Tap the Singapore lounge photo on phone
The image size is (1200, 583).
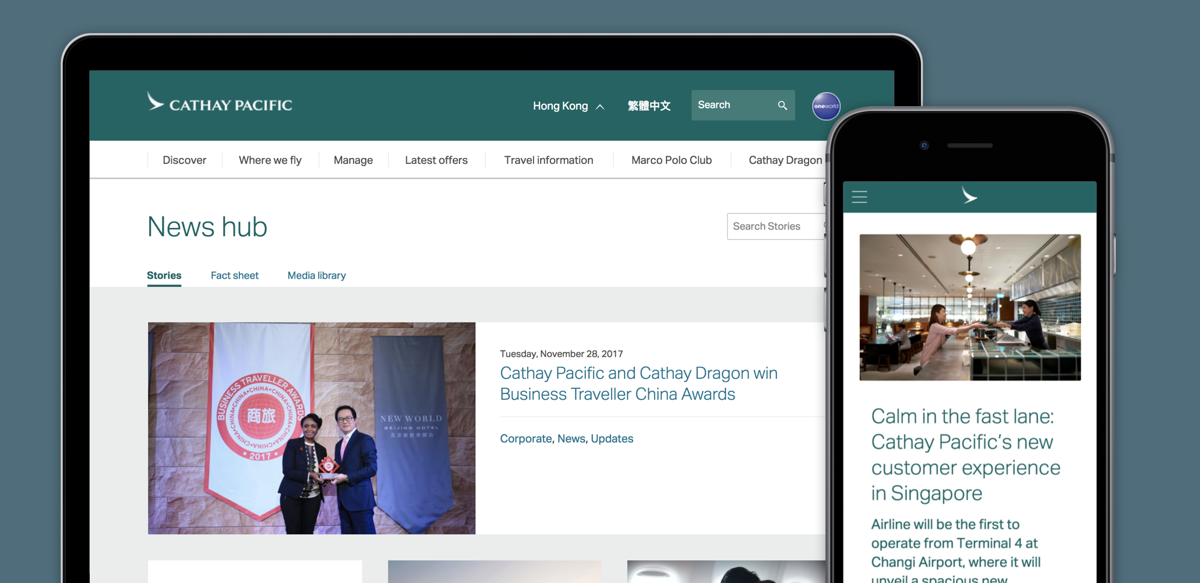[x=970, y=307]
